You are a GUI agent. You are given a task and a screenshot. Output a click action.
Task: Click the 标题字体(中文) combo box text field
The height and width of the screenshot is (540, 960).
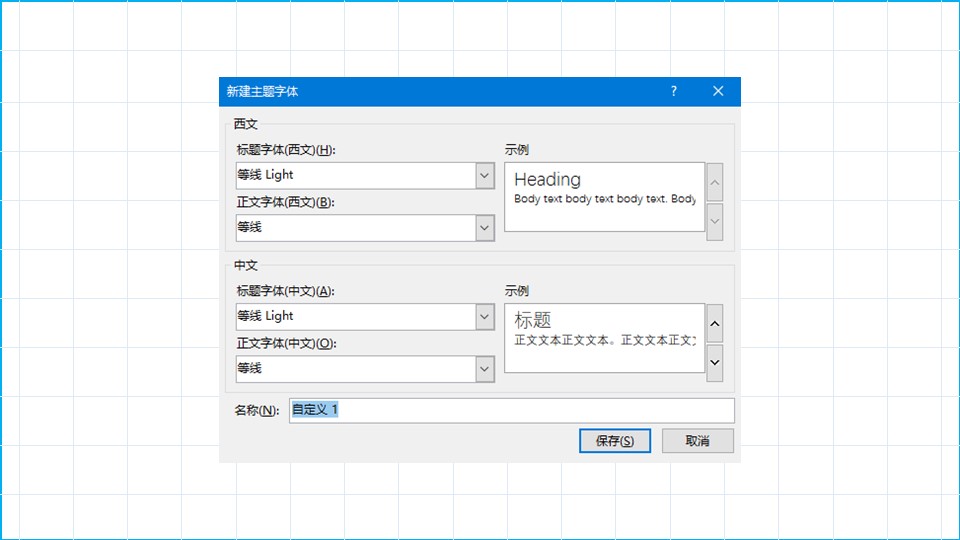pyautogui.click(x=356, y=317)
